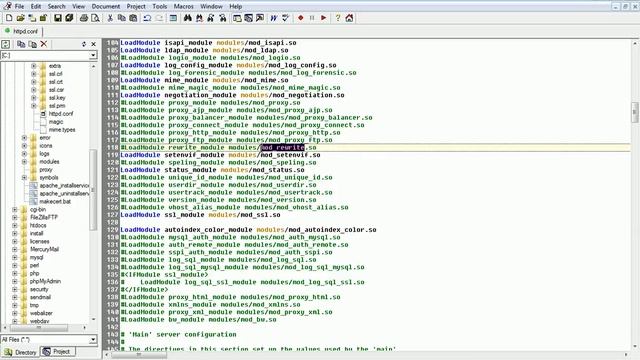Image resolution: width=640 pixels, height=360 pixels.
Task: Expand the htdocs folder node
Action: pos(15,225)
